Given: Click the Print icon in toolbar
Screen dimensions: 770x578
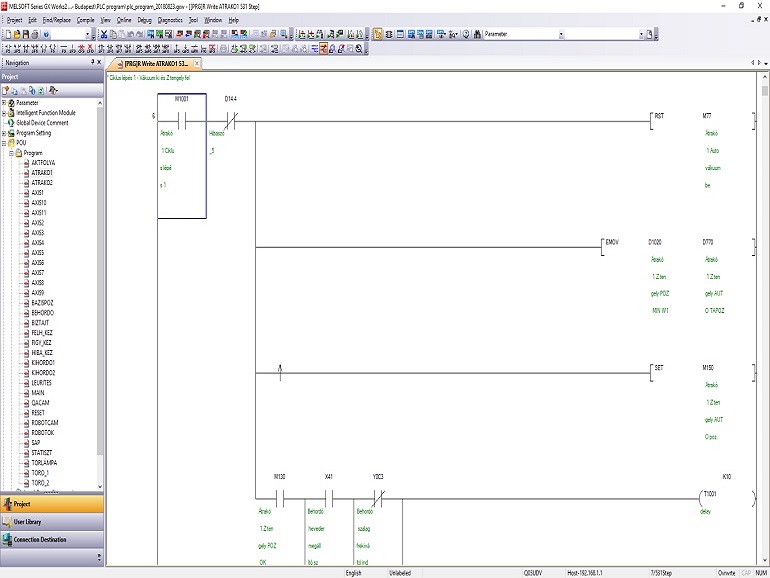Looking at the screenshot, I should coord(35,34).
